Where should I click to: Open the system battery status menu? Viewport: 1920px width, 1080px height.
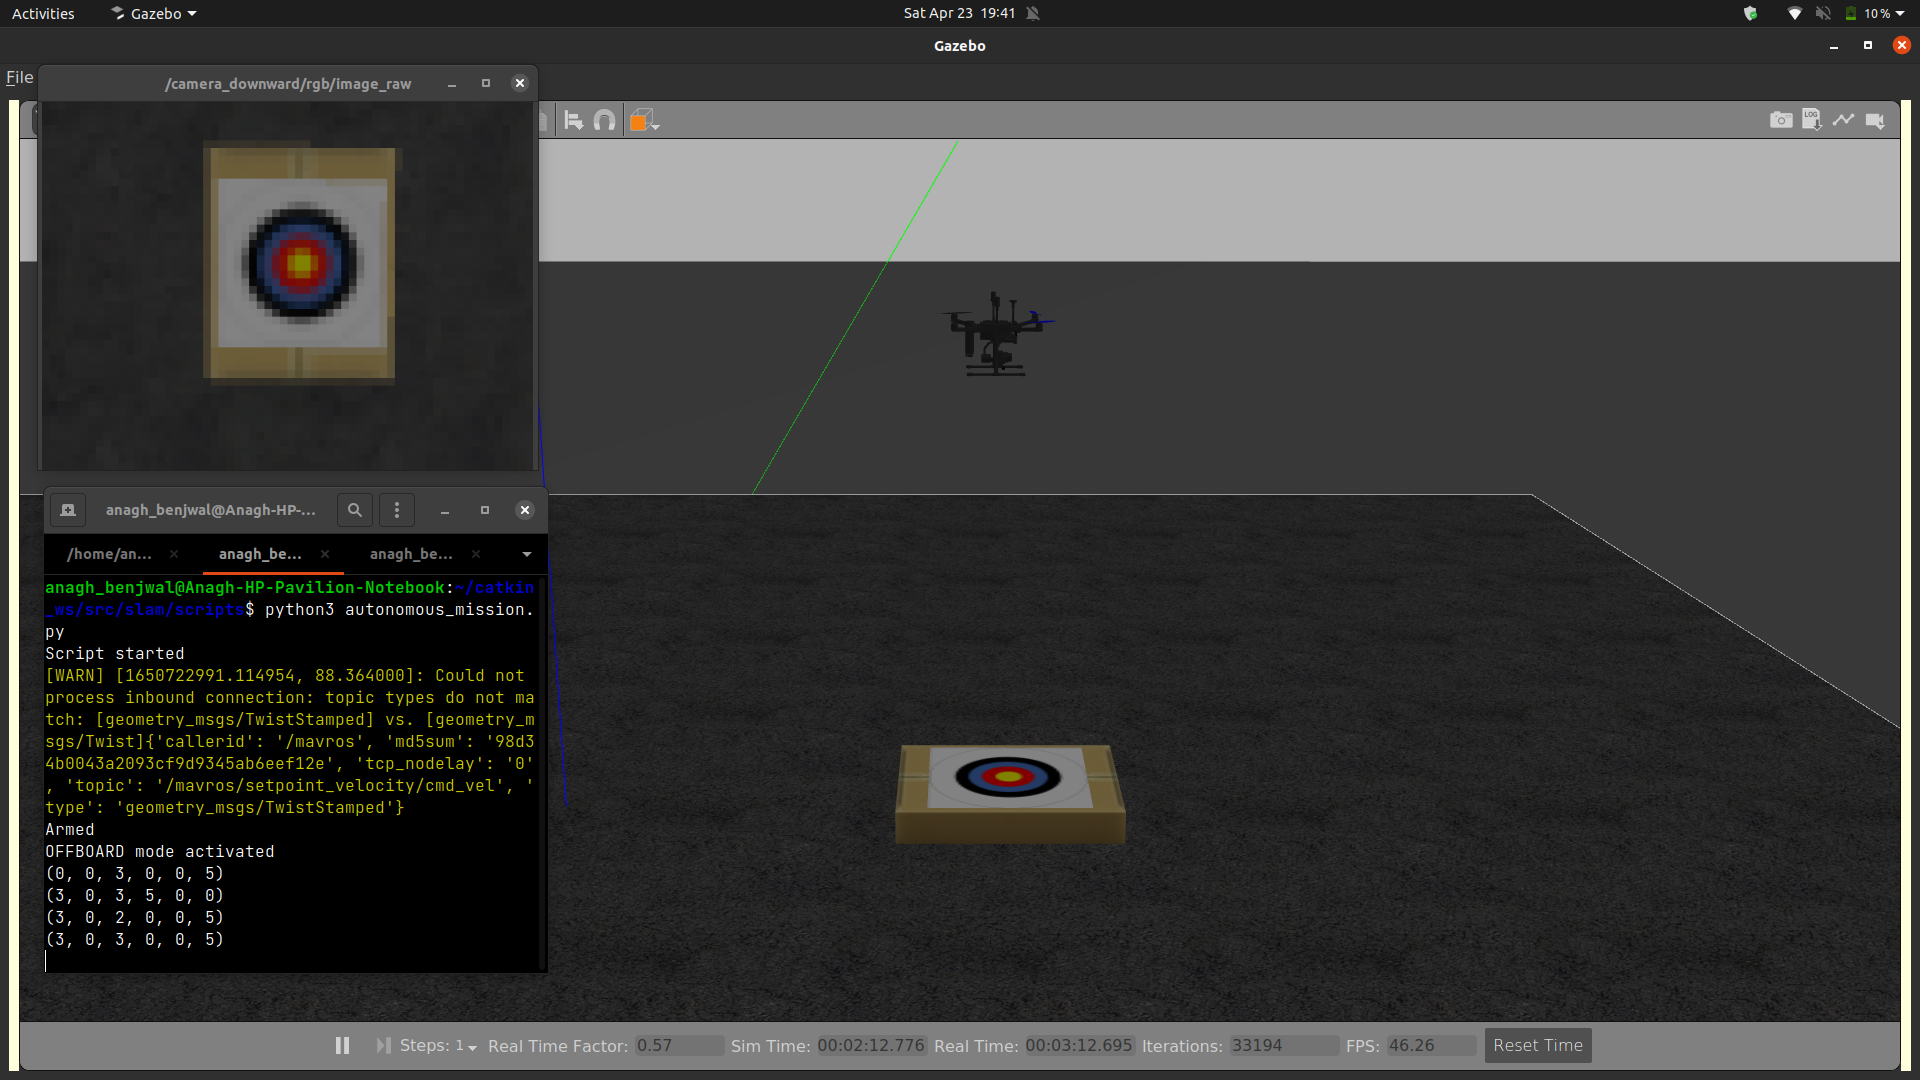point(1873,13)
